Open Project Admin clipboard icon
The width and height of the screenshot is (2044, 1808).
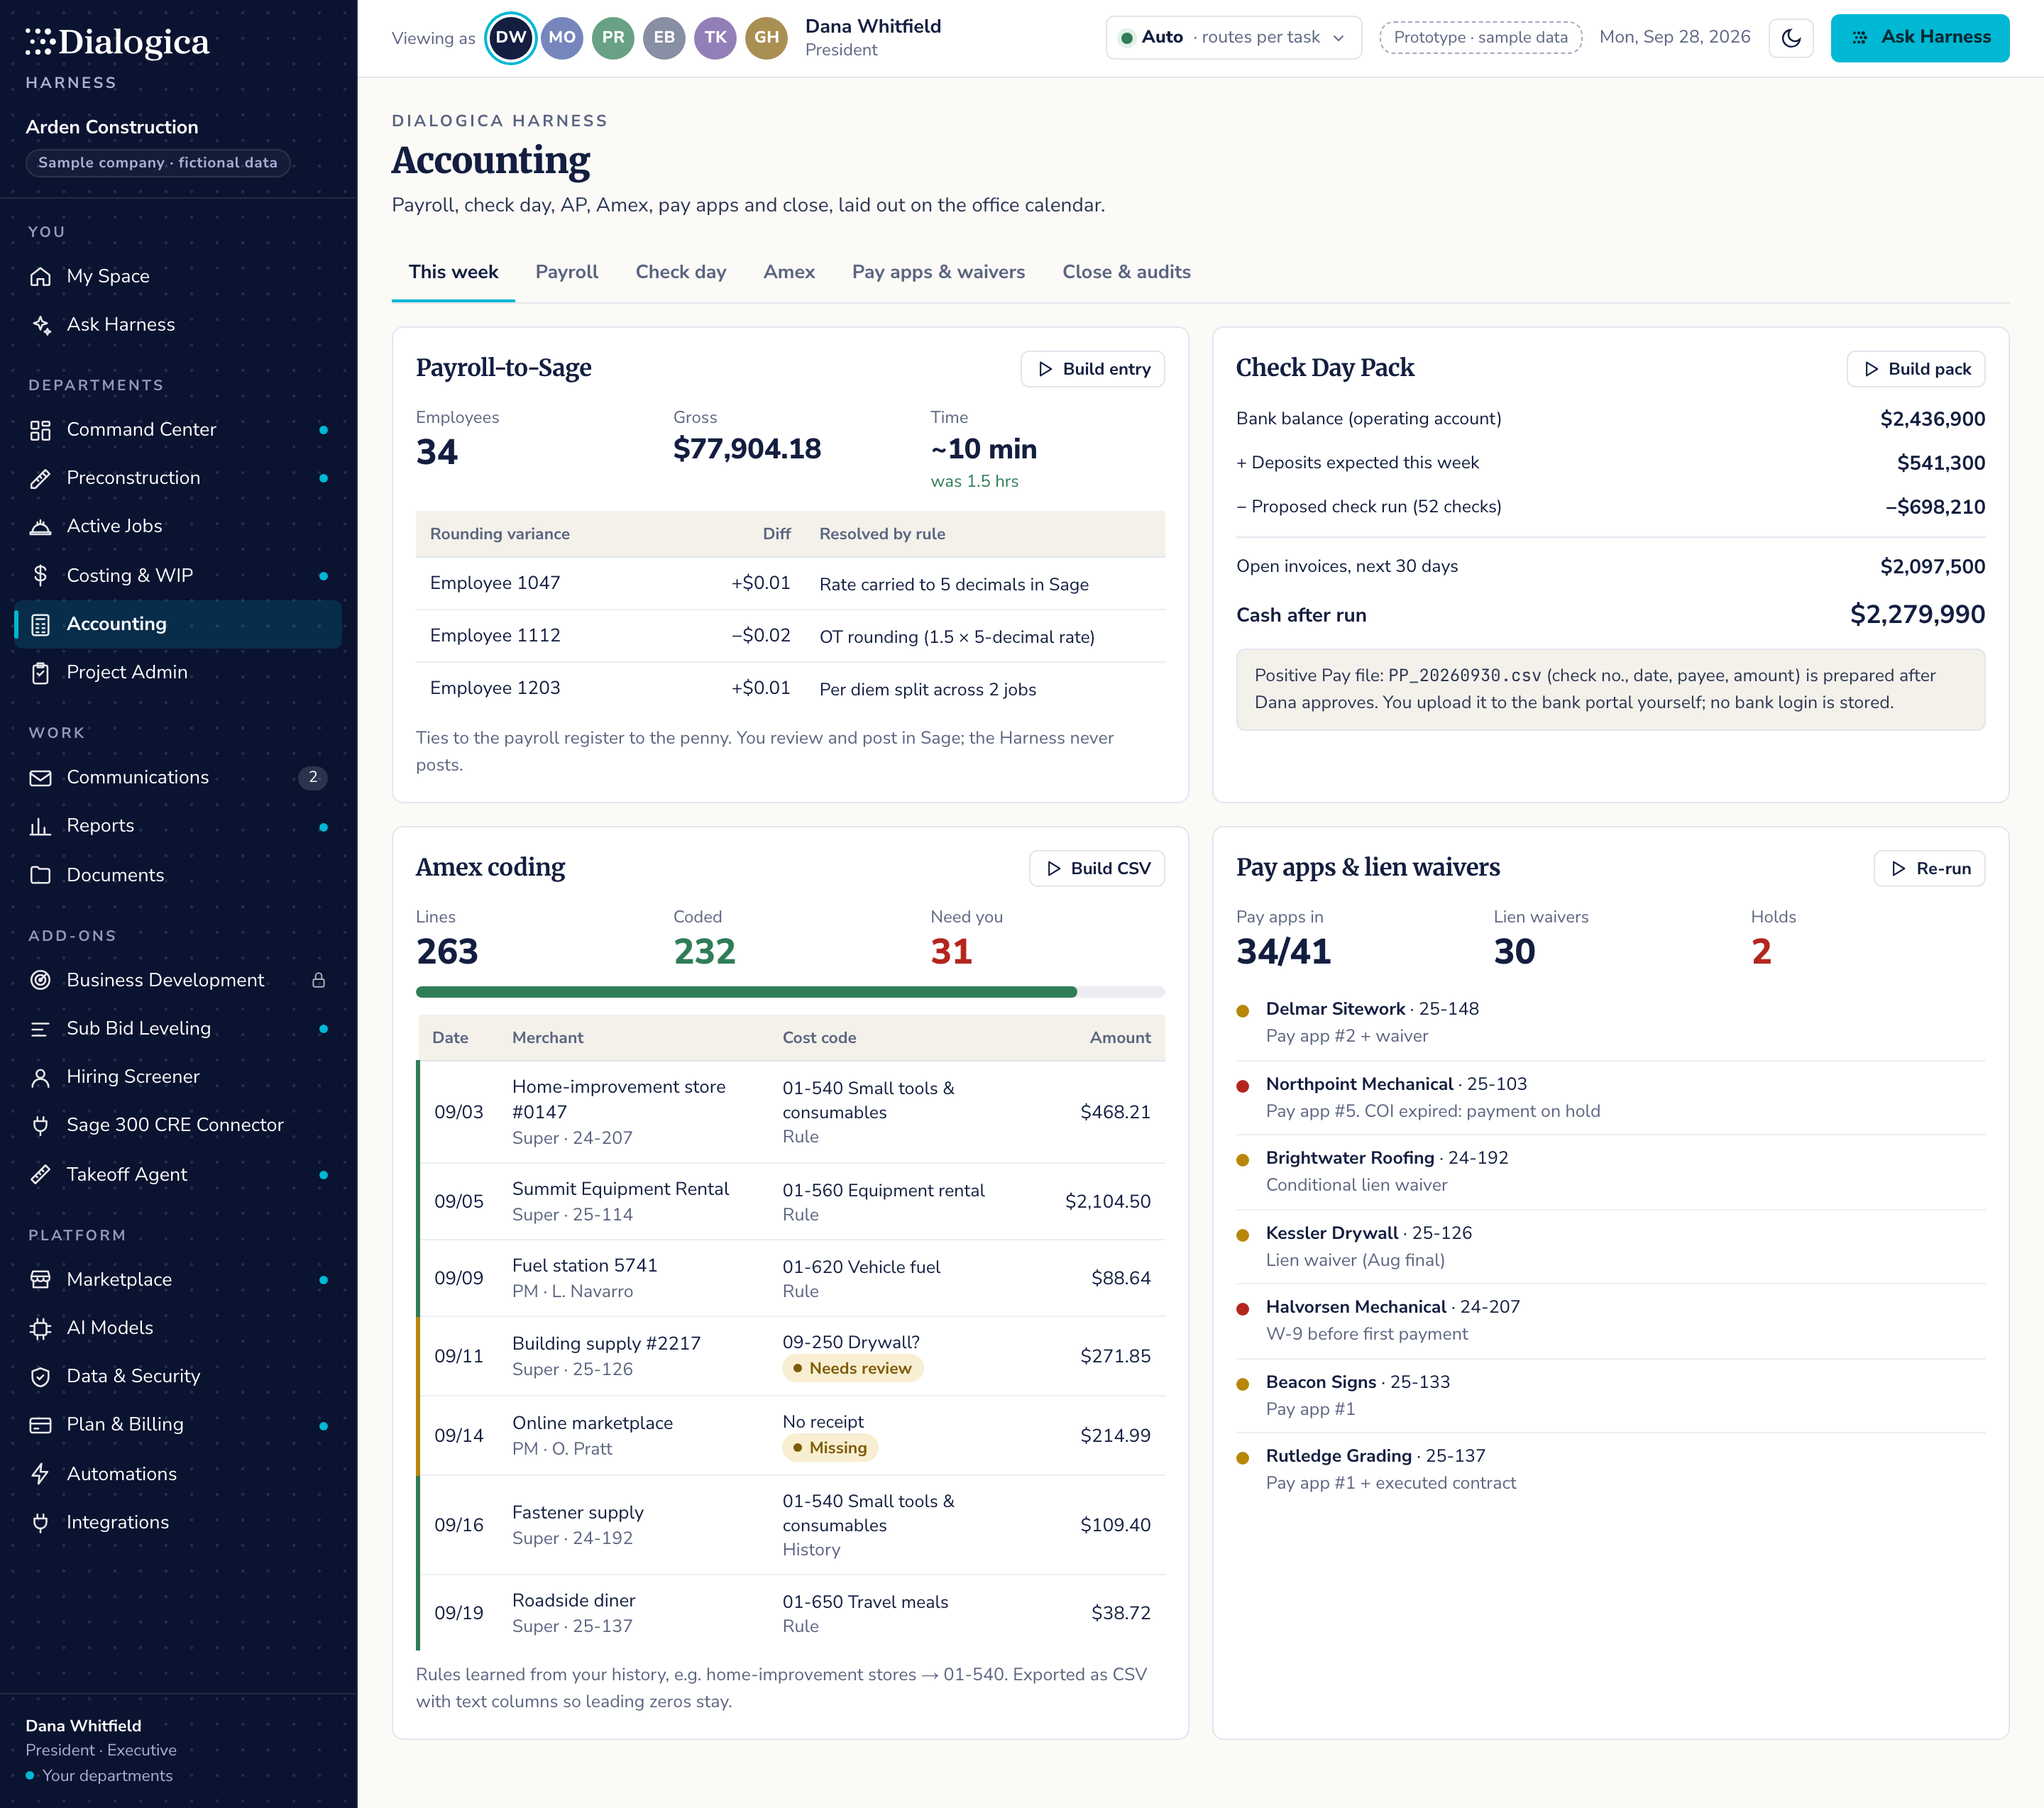pyautogui.click(x=40, y=673)
